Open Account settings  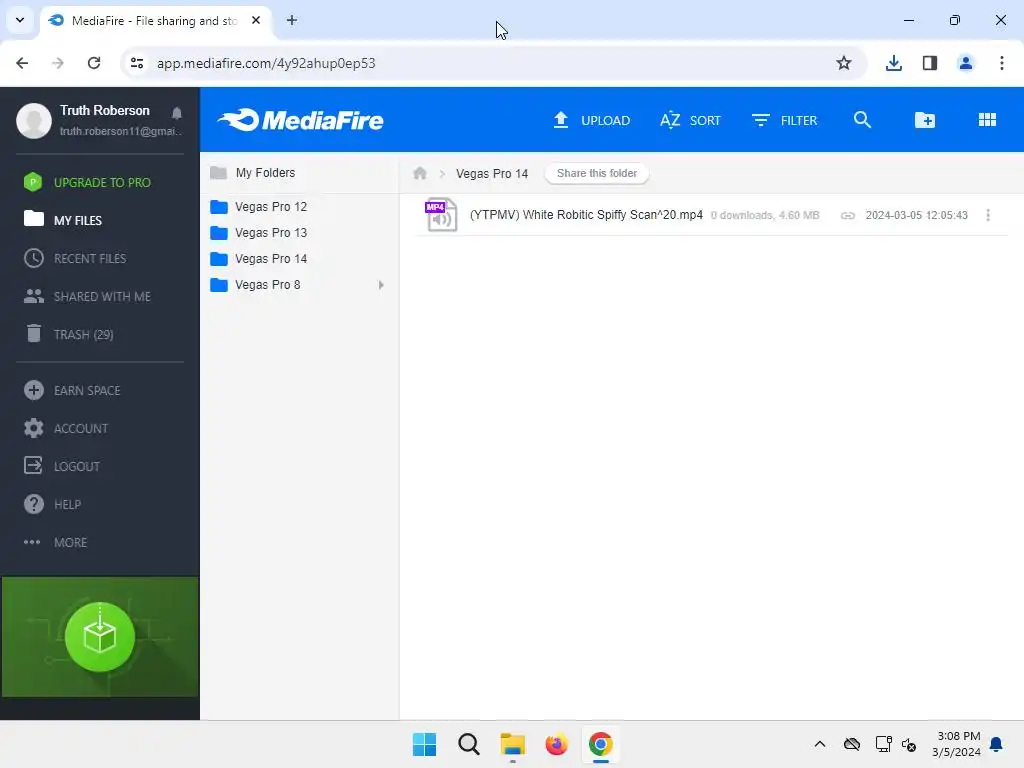click(66, 428)
